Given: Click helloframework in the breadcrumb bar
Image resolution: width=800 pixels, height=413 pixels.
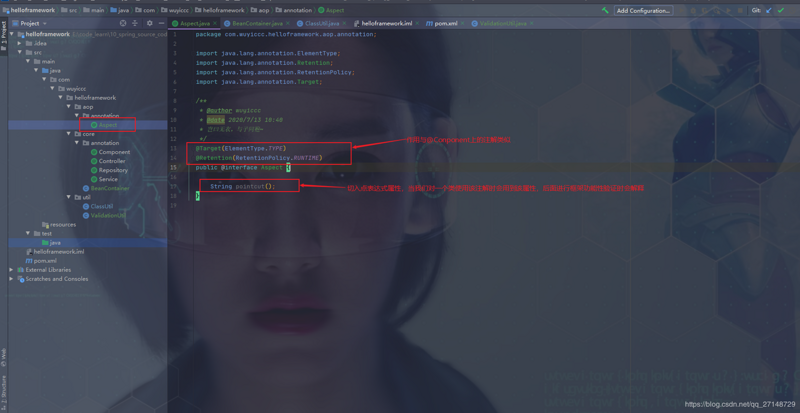Looking at the screenshot, I should (x=29, y=10).
